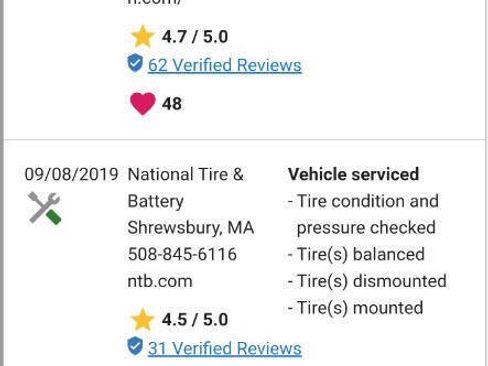Image resolution: width=488 pixels, height=366 pixels.
Task: Click the gold star beside 4.7 rating
Action: (143, 36)
